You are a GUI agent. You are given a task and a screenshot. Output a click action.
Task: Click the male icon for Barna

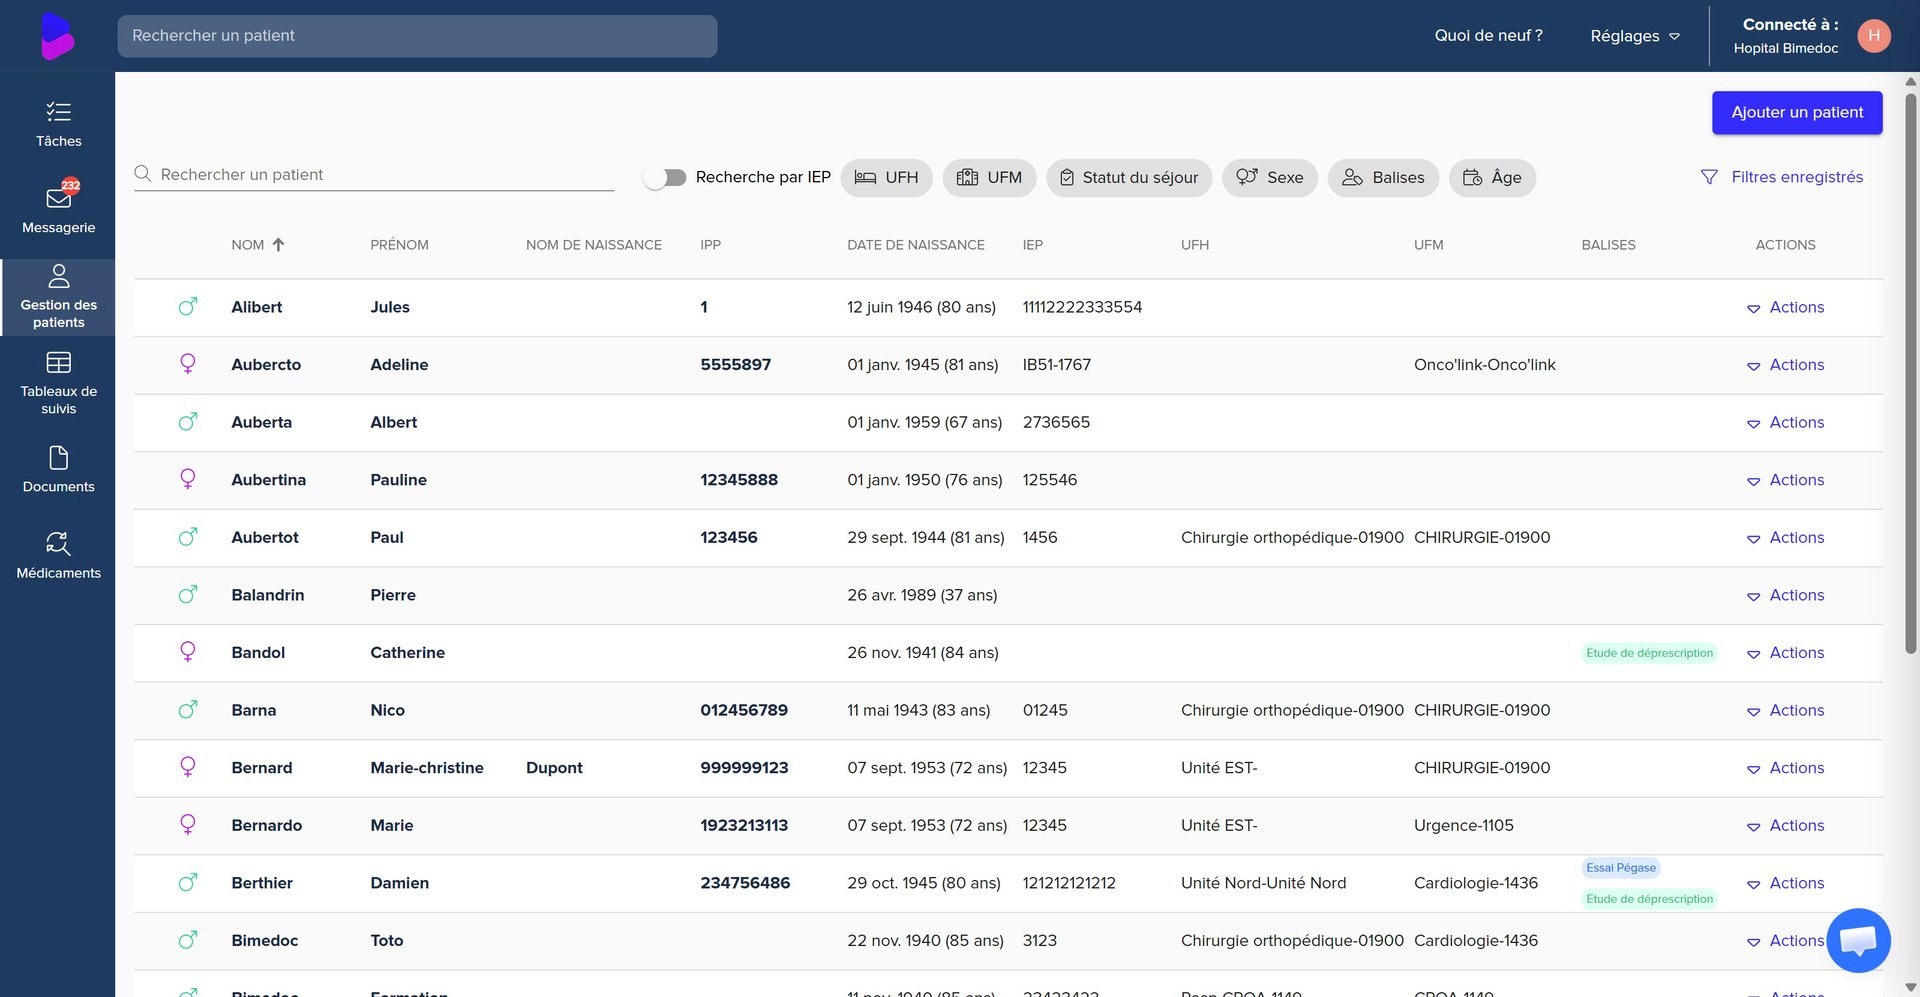tap(188, 710)
